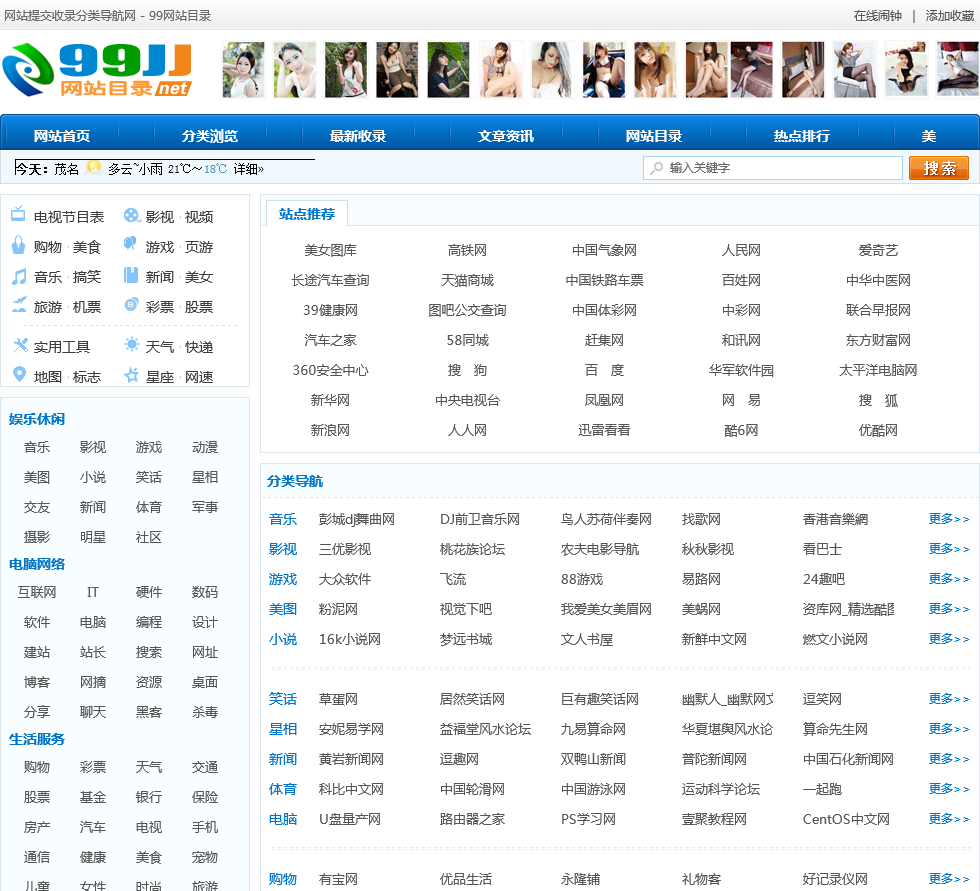Open the 美女图库 recommended site

330,250
